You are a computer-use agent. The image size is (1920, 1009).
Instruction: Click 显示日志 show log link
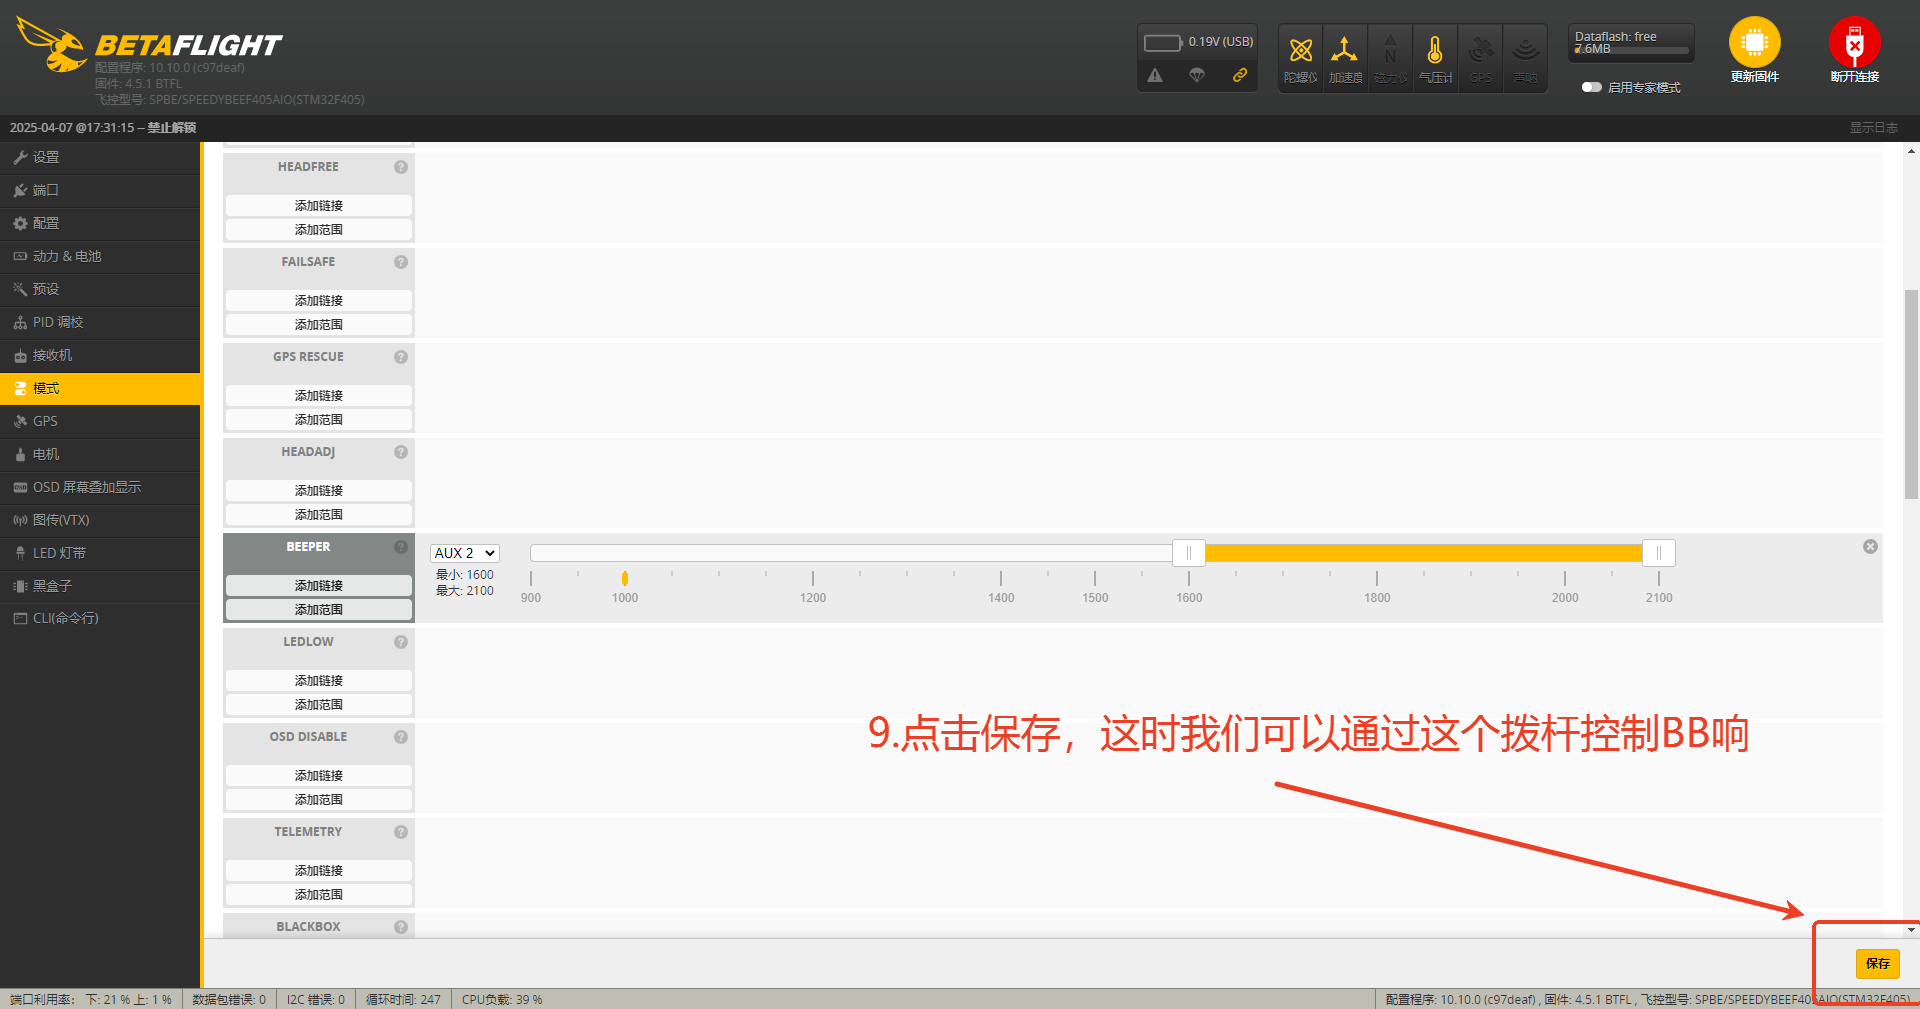tap(1873, 128)
